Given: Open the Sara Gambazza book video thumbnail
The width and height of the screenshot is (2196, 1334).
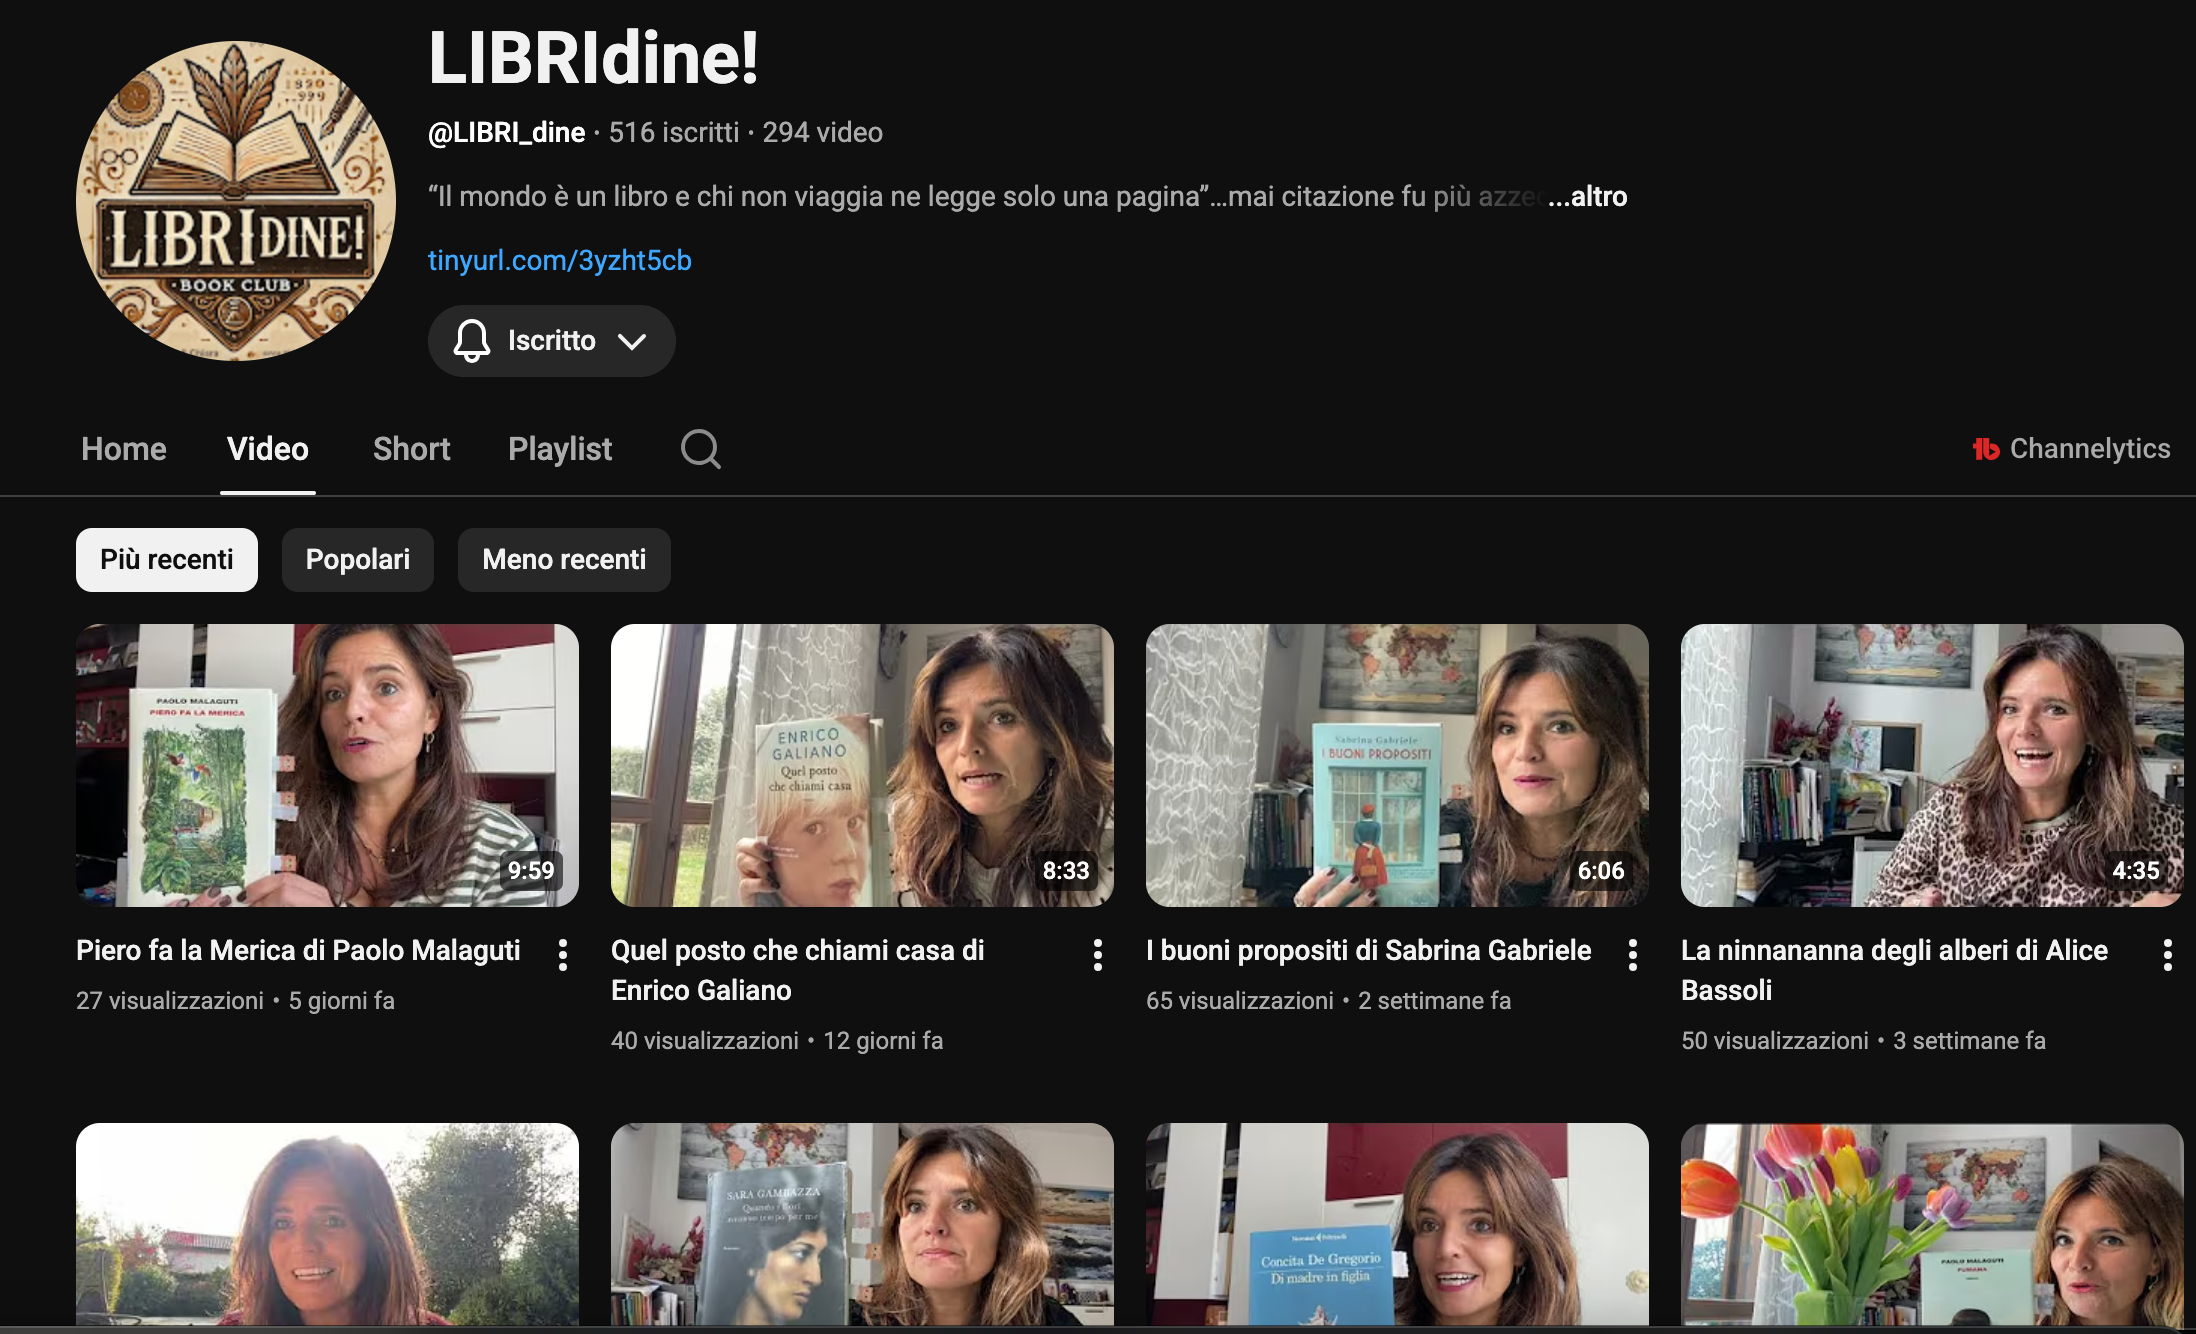Looking at the screenshot, I should click(862, 1224).
